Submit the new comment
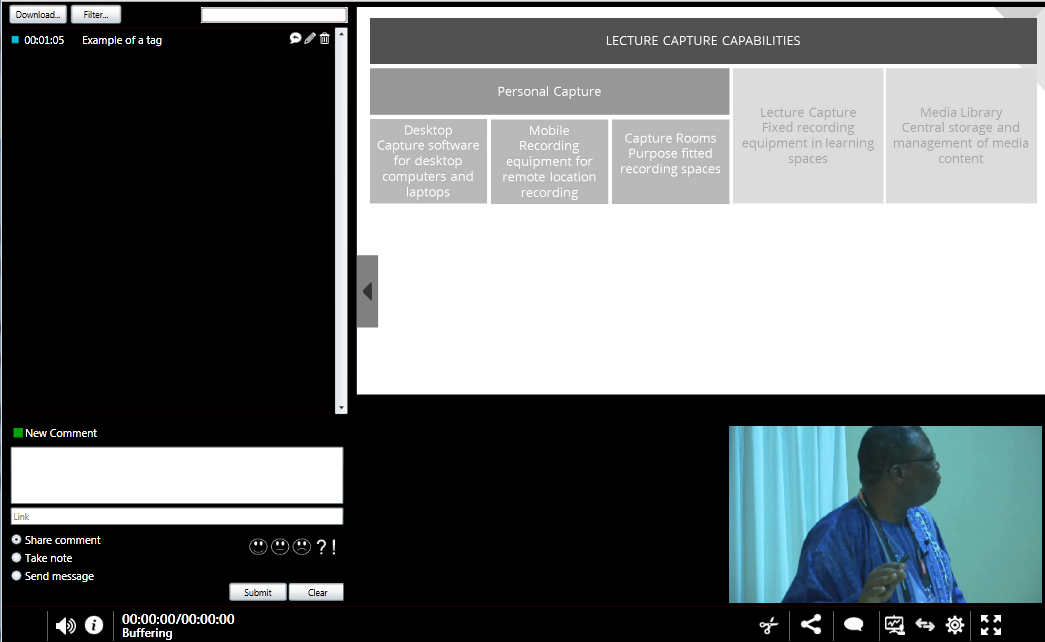 [258, 592]
